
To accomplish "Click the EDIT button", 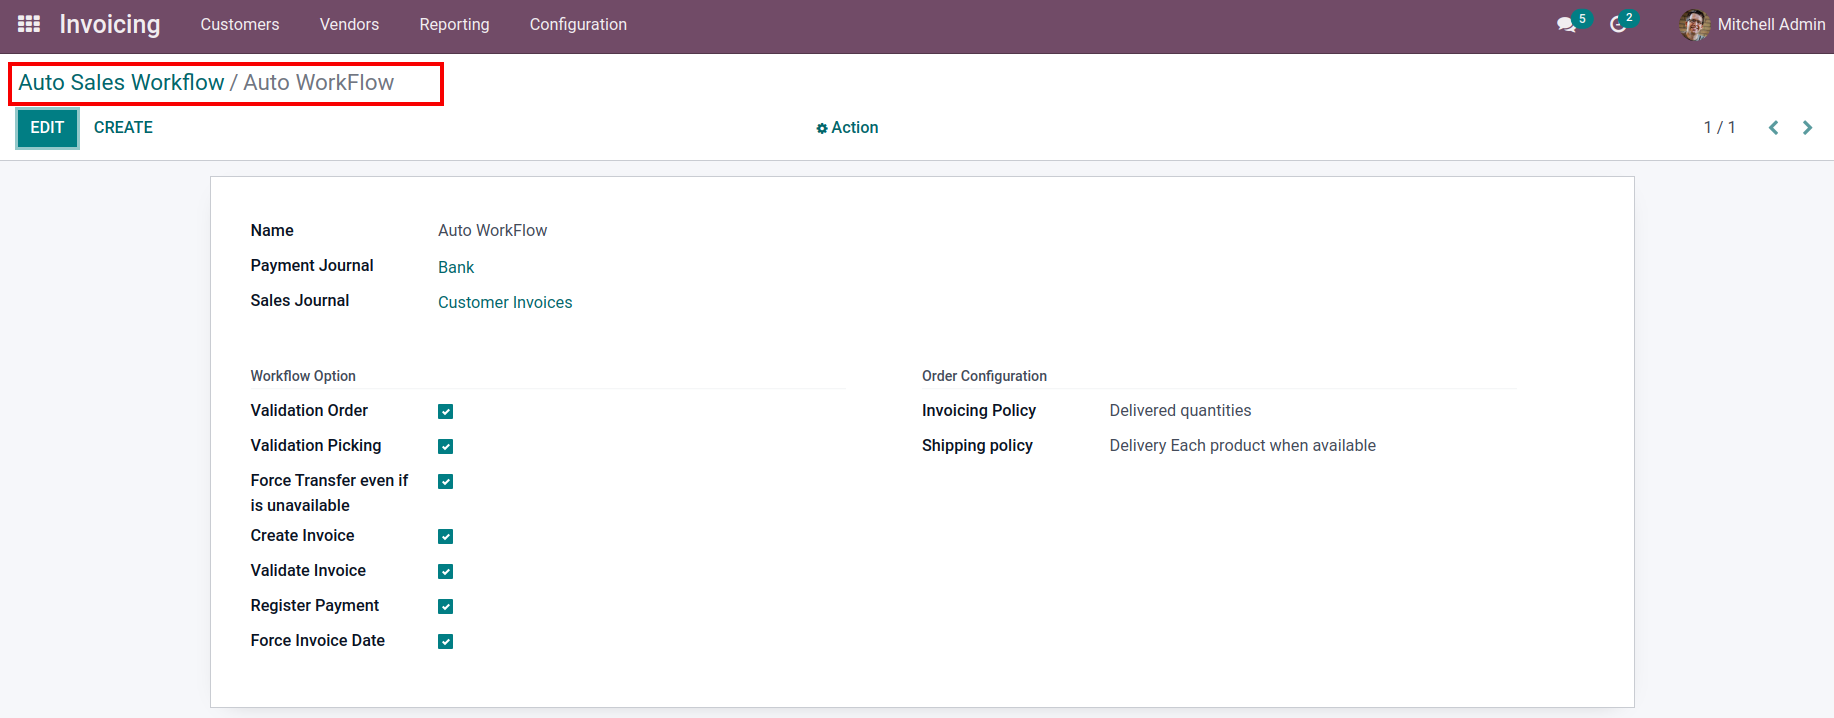I will [47, 128].
